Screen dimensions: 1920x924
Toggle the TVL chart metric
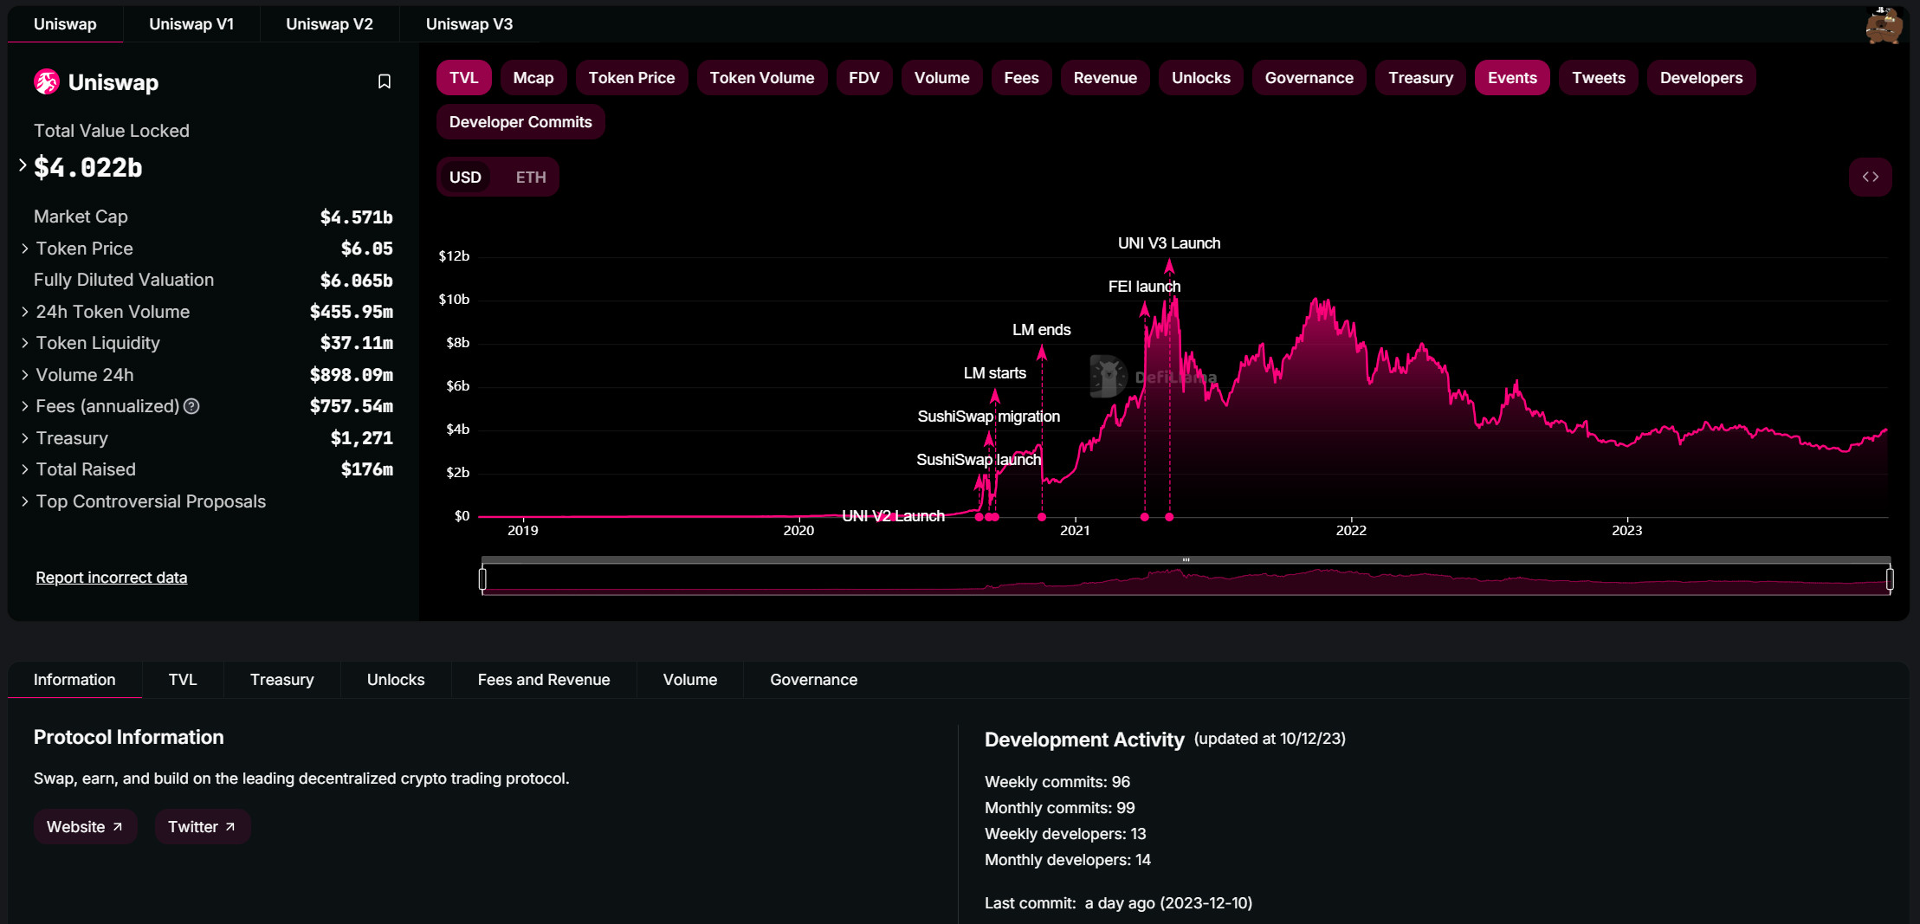coord(464,78)
